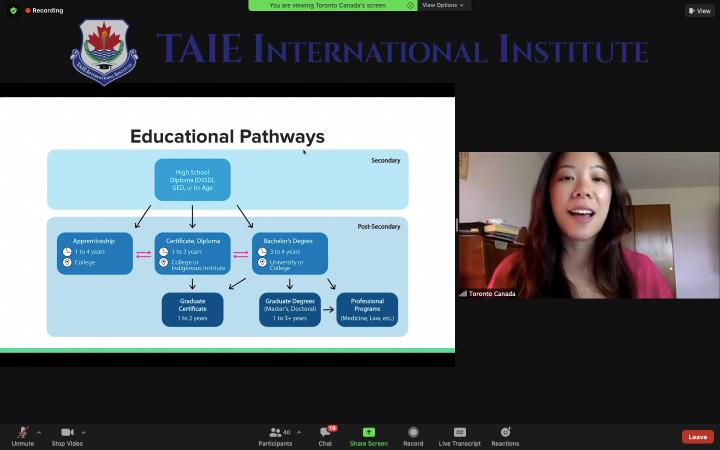The image size is (720, 450).
Task: Click the Educational Pathways shared slide
Action: tap(227, 225)
